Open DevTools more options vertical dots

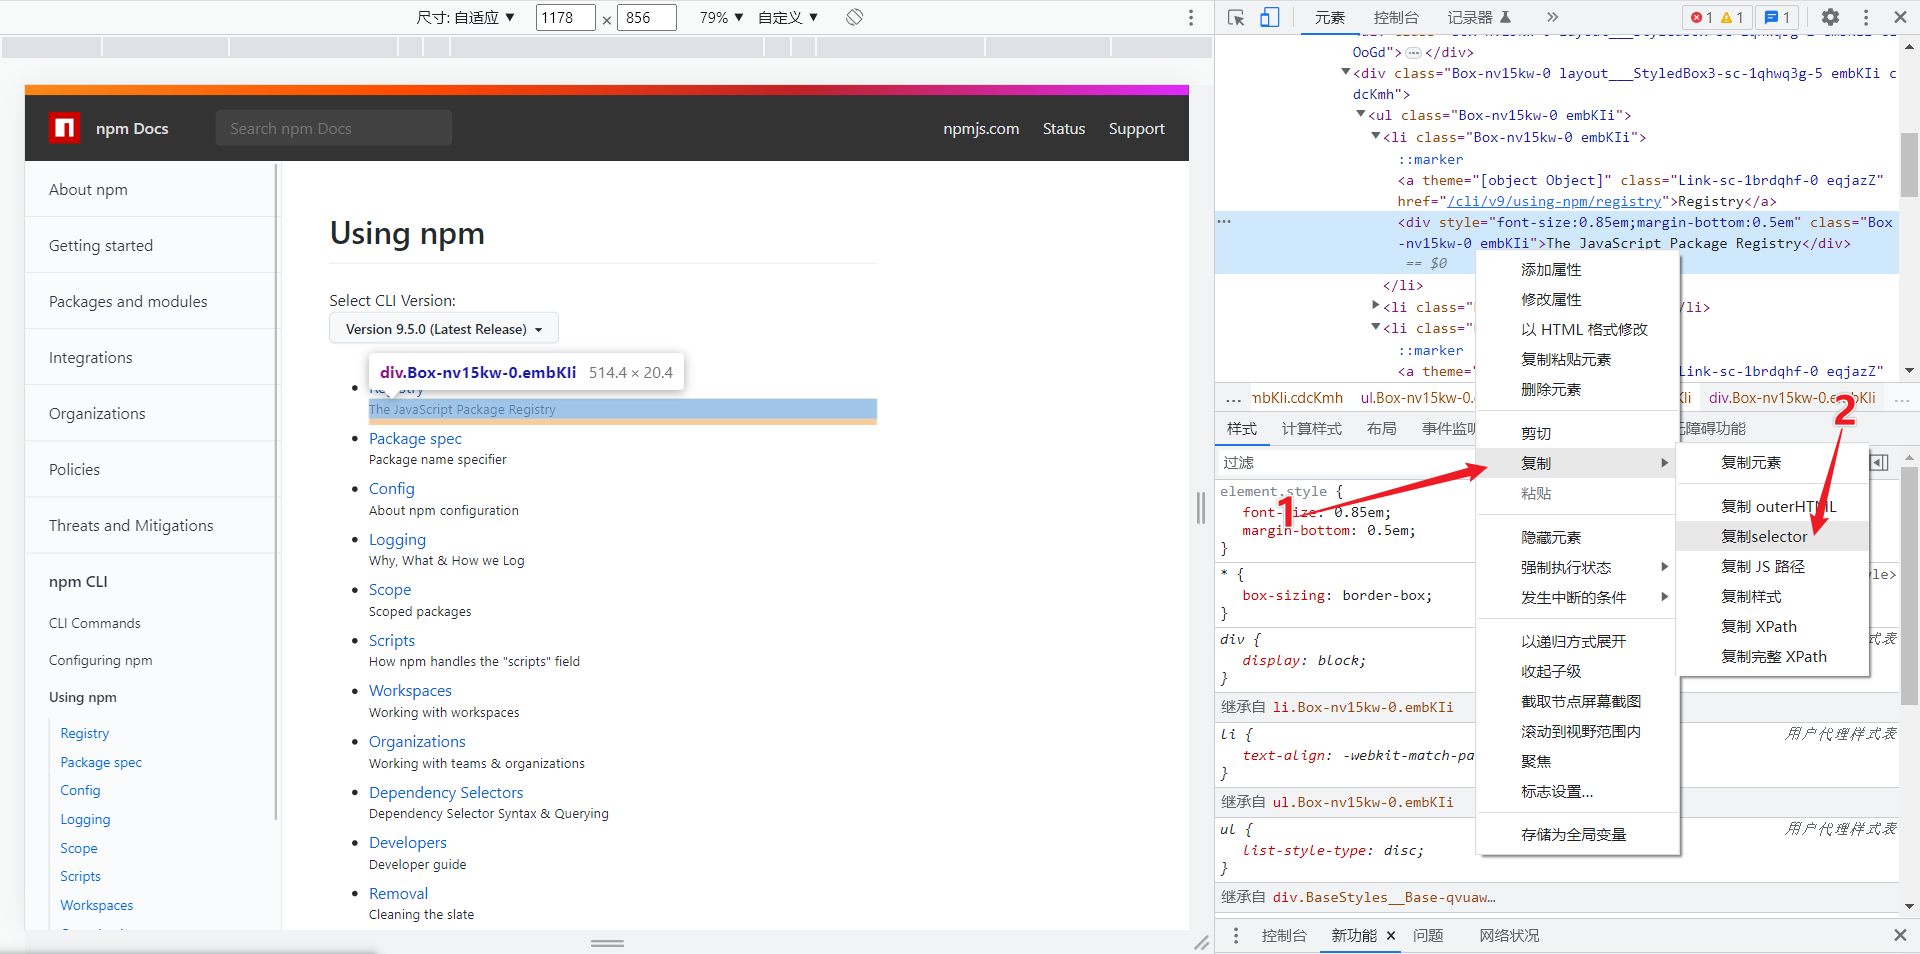pyautogui.click(x=1866, y=17)
